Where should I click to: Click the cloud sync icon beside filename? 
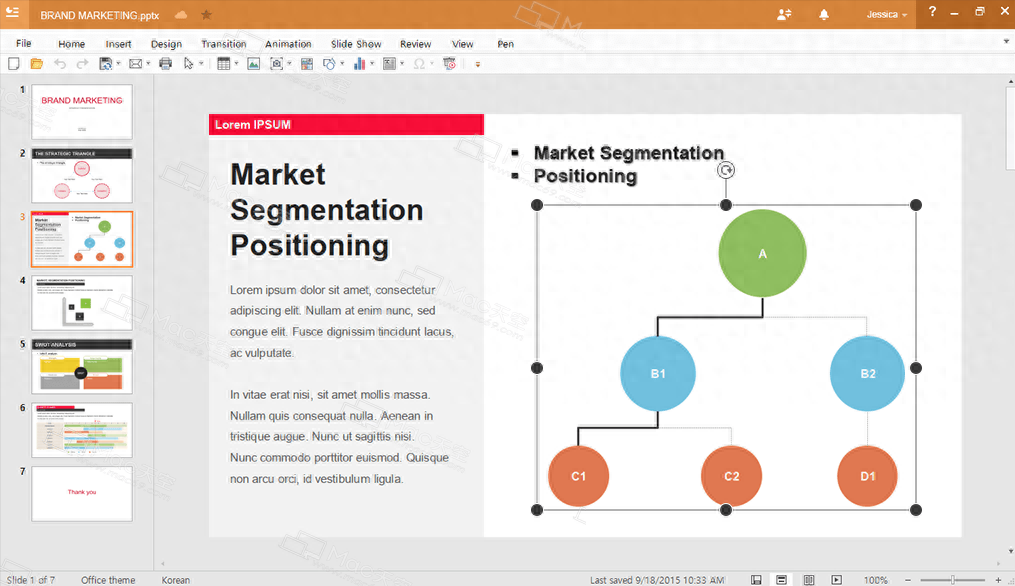click(181, 15)
